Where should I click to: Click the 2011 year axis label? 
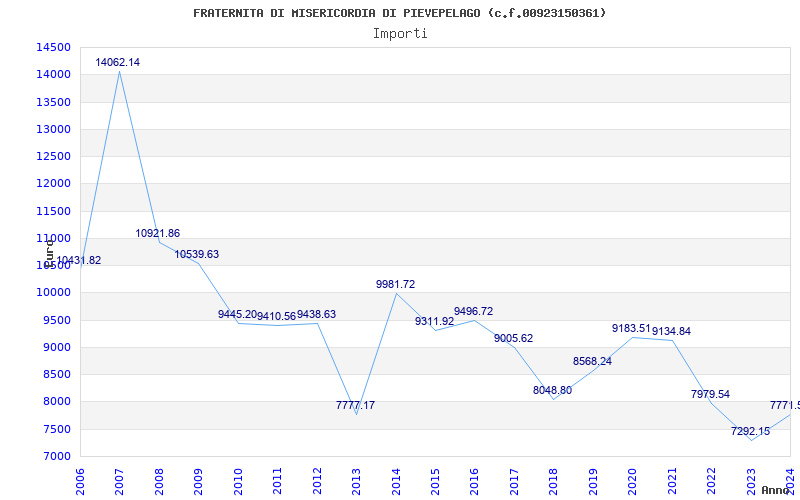tap(278, 482)
